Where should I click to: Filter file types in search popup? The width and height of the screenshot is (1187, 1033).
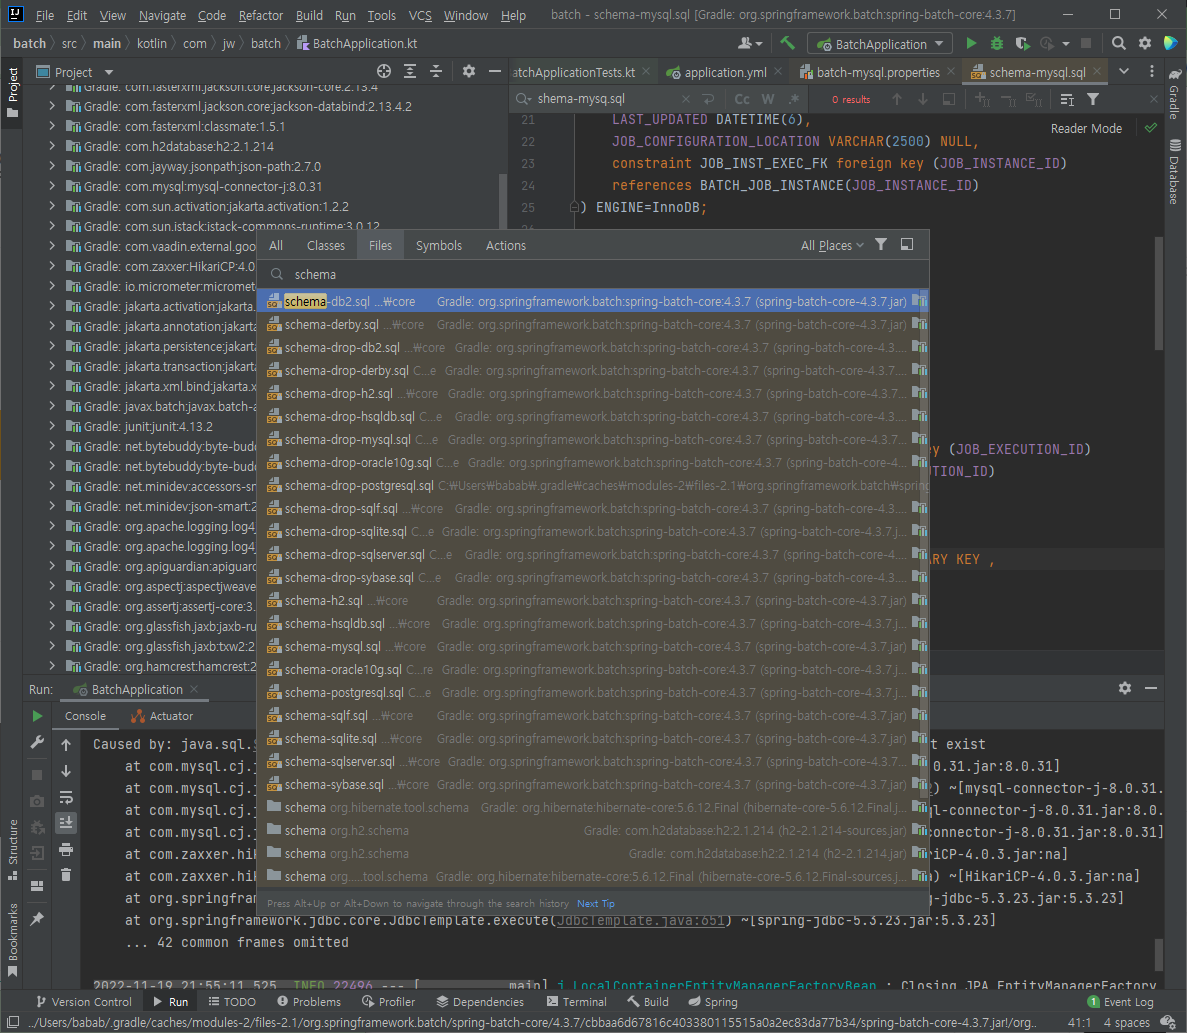pyautogui.click(x=881, y=244)
